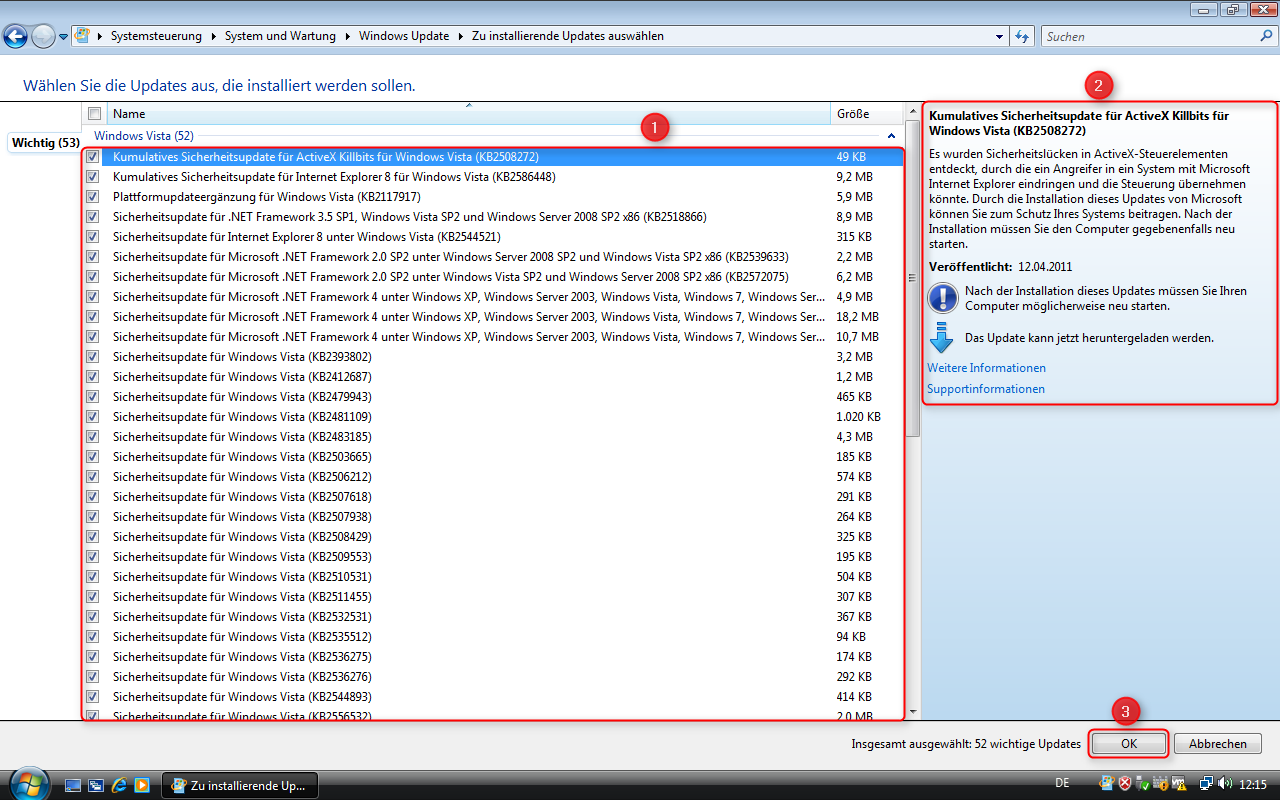Uncheck the update KB2508272
Screen dimensions: 1280x800
tap(92, 156)
